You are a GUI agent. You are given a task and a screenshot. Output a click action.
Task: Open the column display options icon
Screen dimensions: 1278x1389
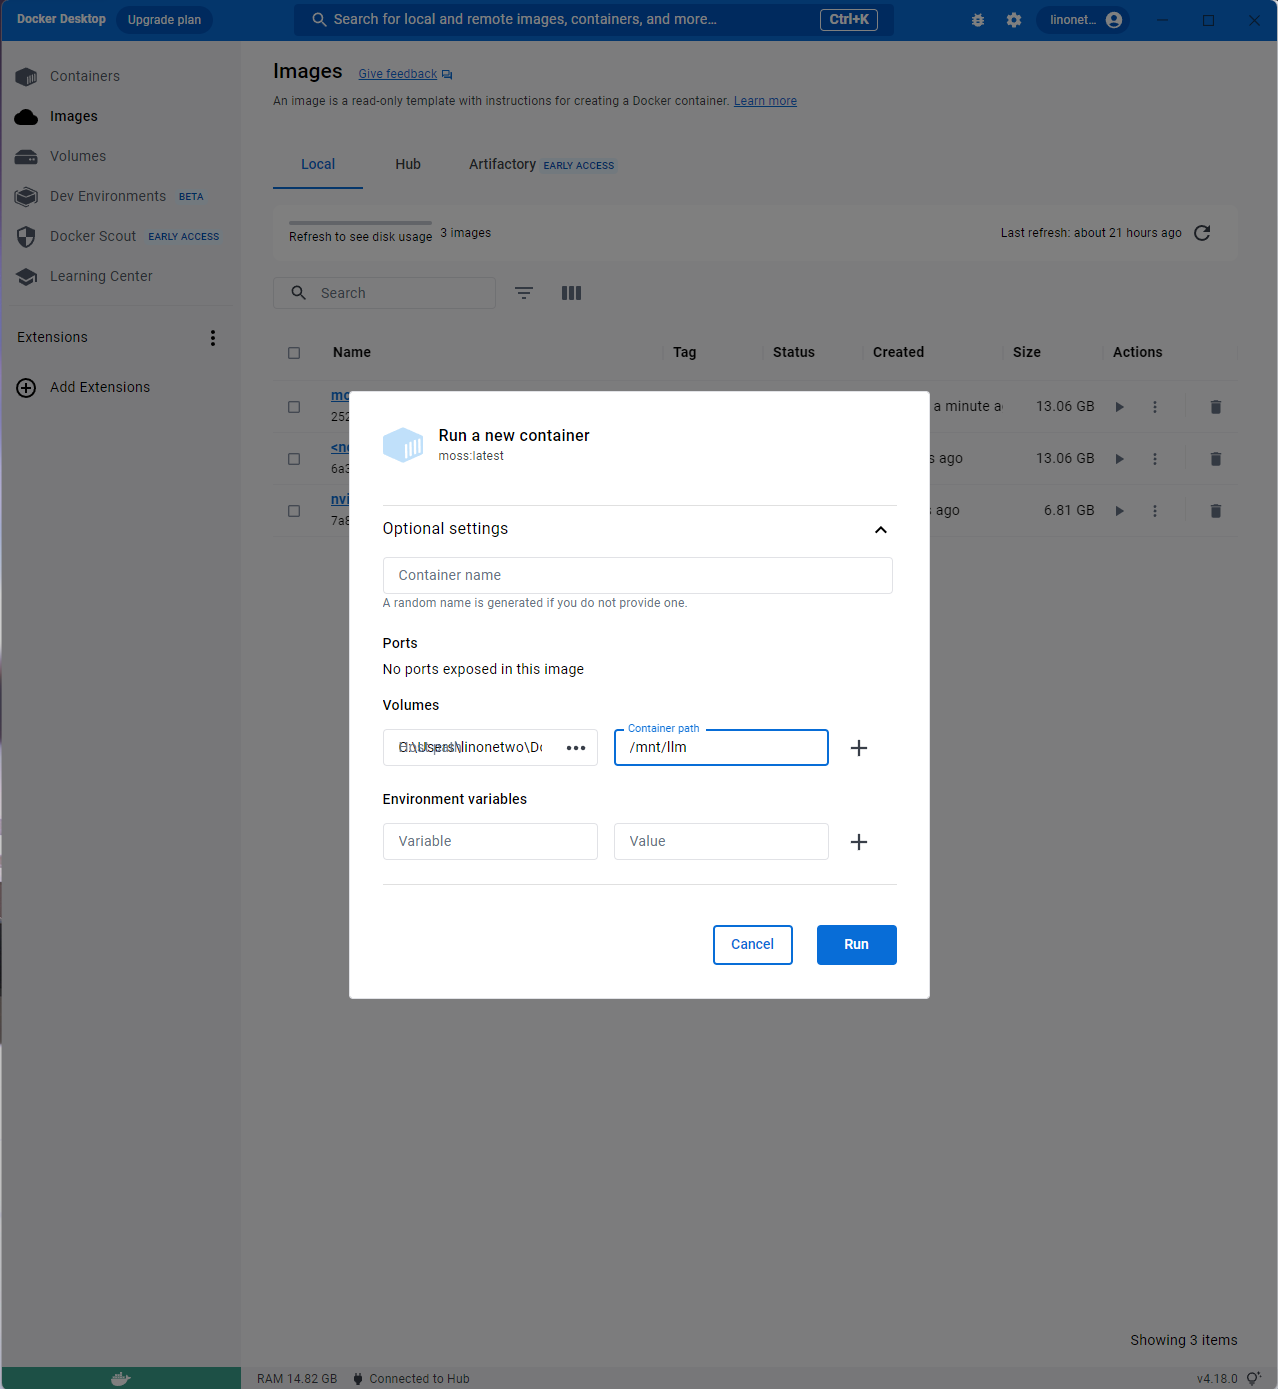(x=571, y=293)
